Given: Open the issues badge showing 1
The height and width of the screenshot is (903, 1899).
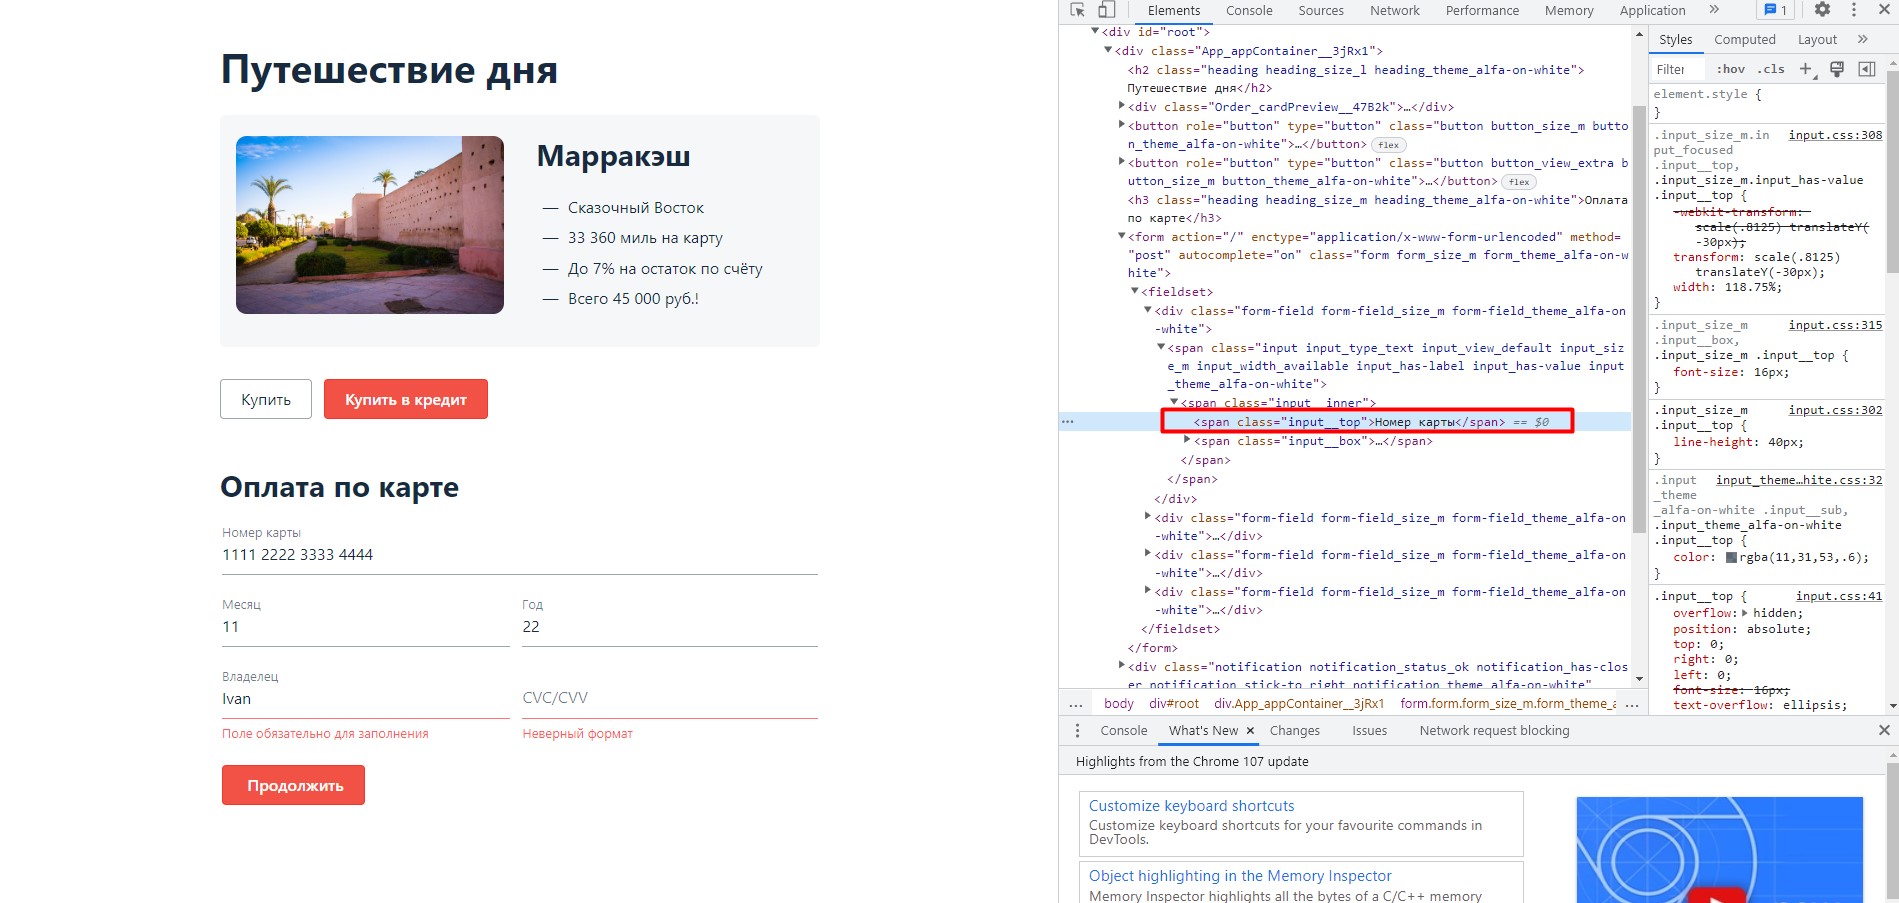Looking at the screenshot, I should tap(1775, 9).
